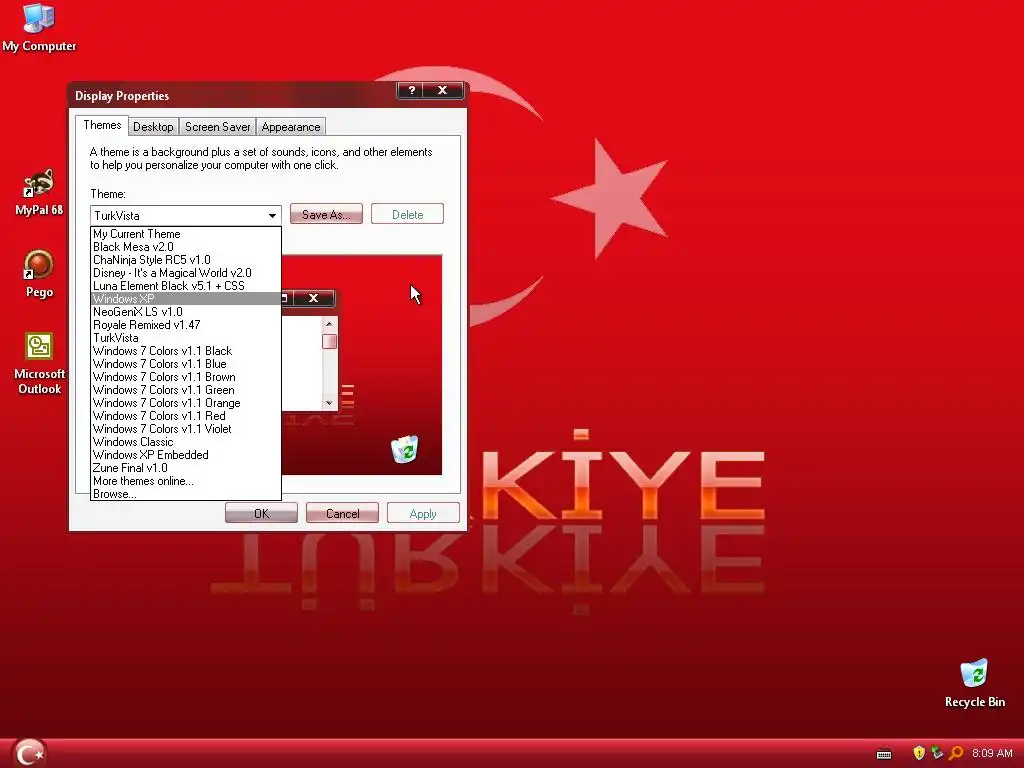Open the Appearance tab
Screen dimensions: 1024x768
tap(291, 127)
